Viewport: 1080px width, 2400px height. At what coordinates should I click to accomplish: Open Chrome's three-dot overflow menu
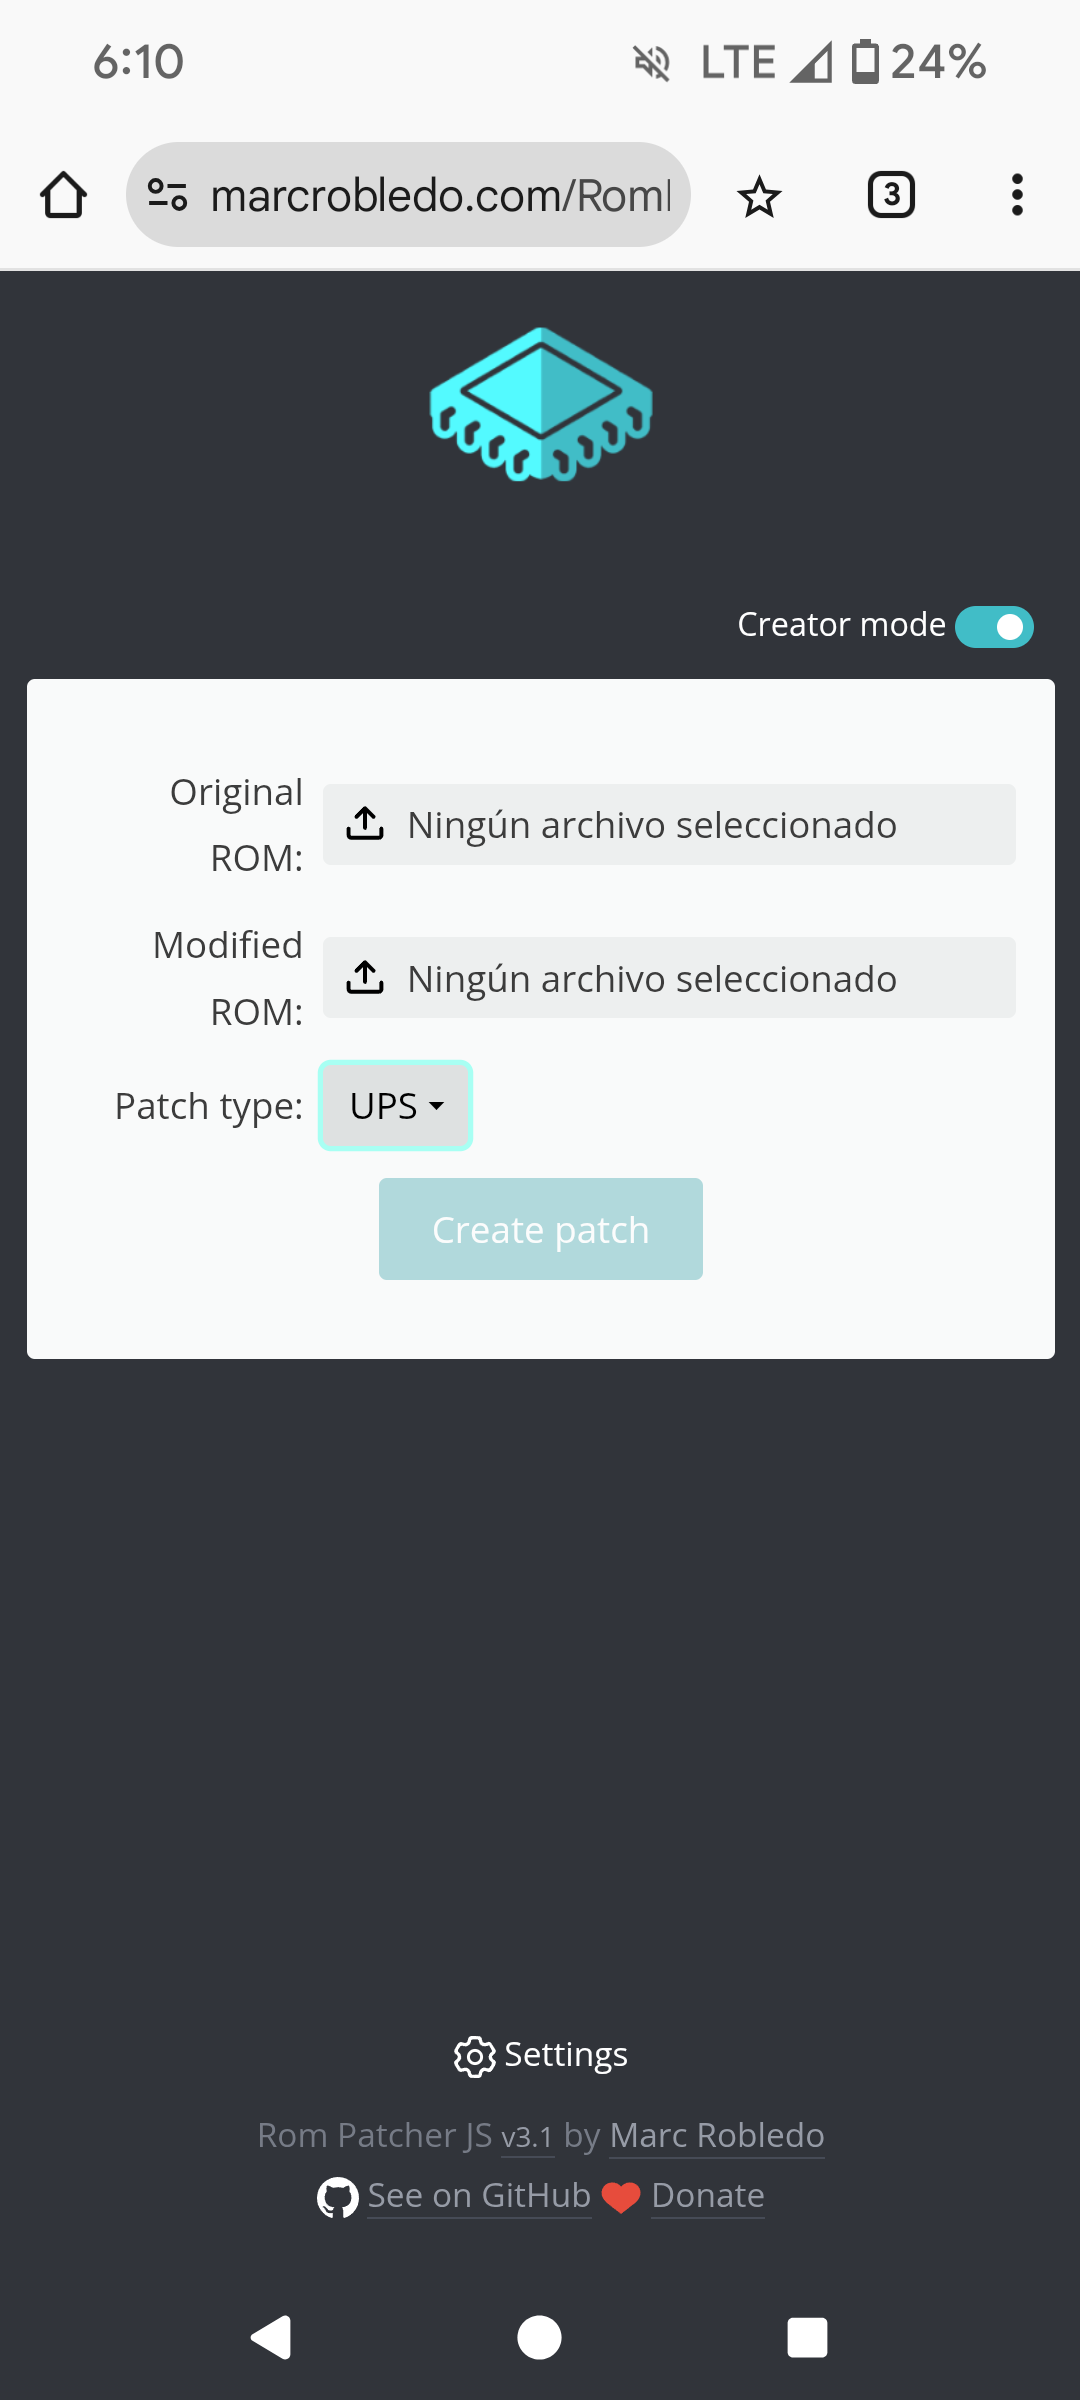click(x=1017, y=195)
